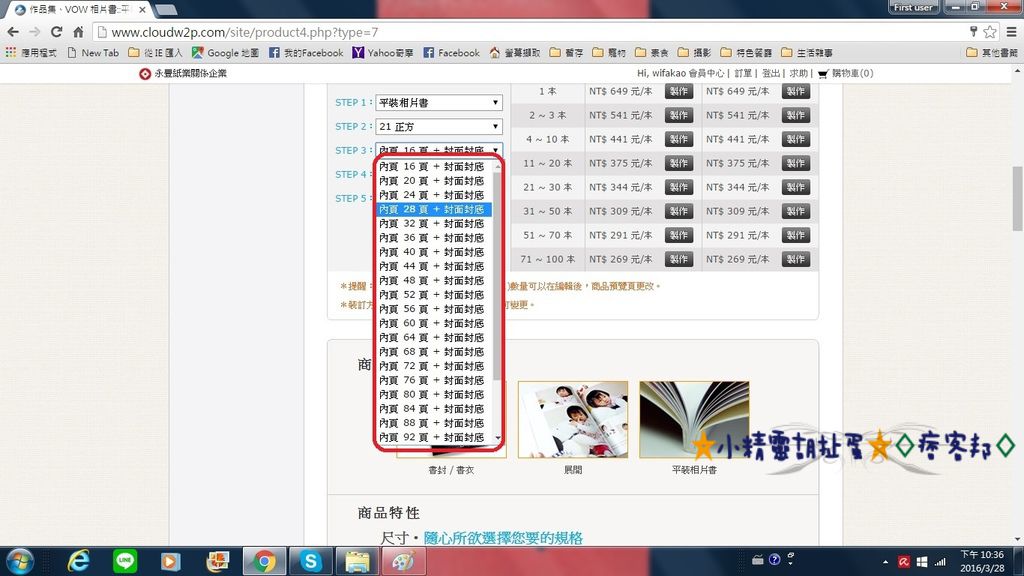Open the 生活雜事 bookmarks folder
This screenshot has height=576, width=1024.
pyautogui.click(x=807, y=53)
